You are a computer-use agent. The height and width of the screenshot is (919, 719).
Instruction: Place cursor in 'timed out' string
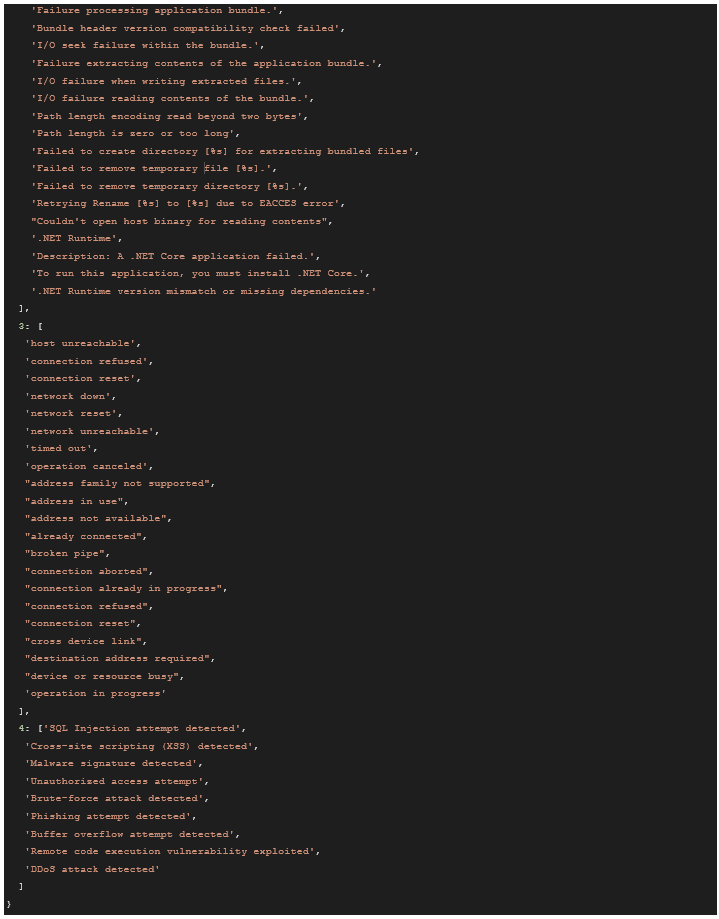[x=61, y=449]
